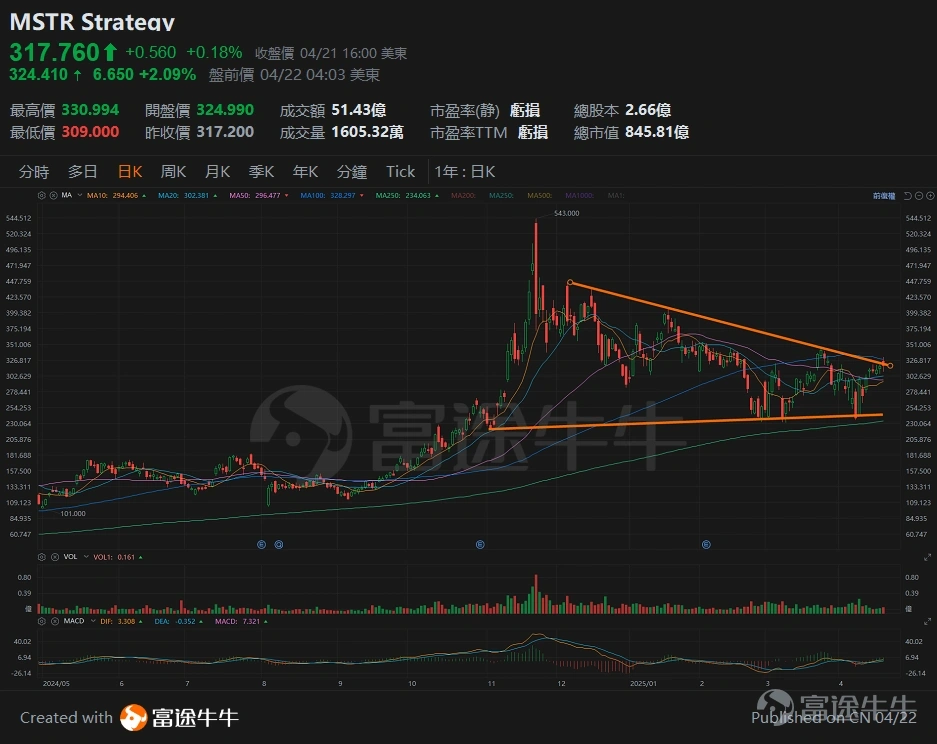Toggle the MA50 line at 296.477

[259, 195]
